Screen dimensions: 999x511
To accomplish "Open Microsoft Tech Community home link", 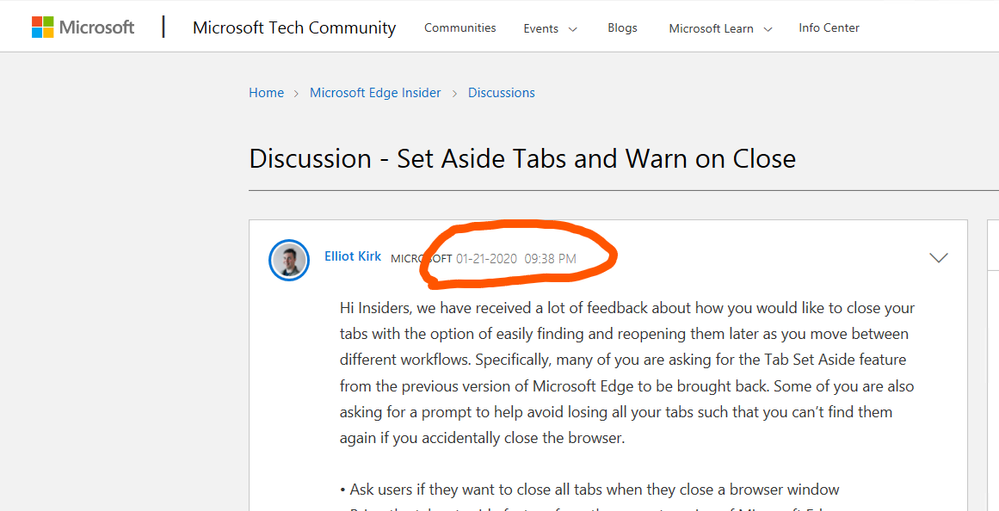I will pyautogui.click(x=294, y=28).
